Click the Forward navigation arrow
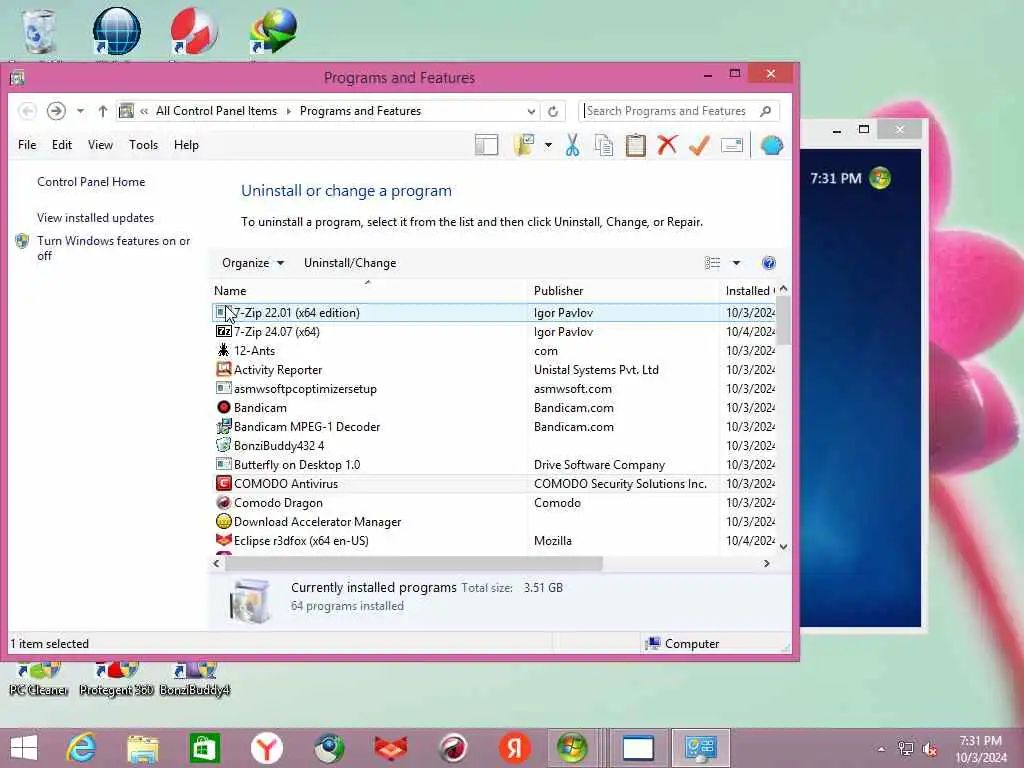1024x768 pixels. 56,111
